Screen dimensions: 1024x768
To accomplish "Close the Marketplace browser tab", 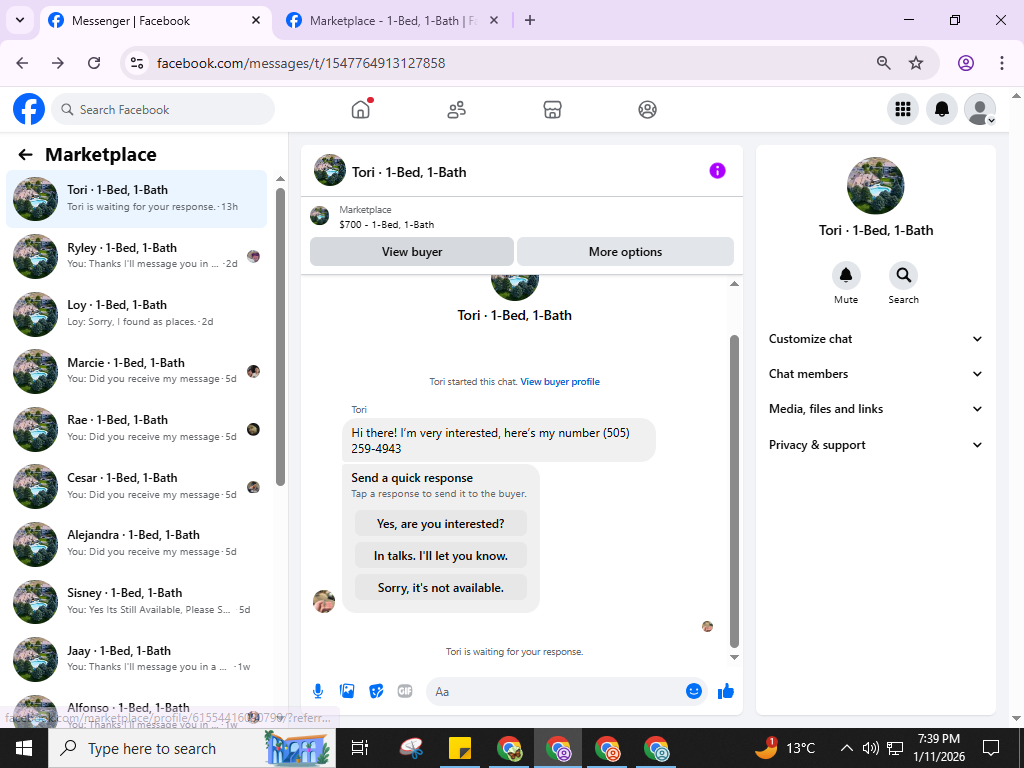I will coord(494,20).
